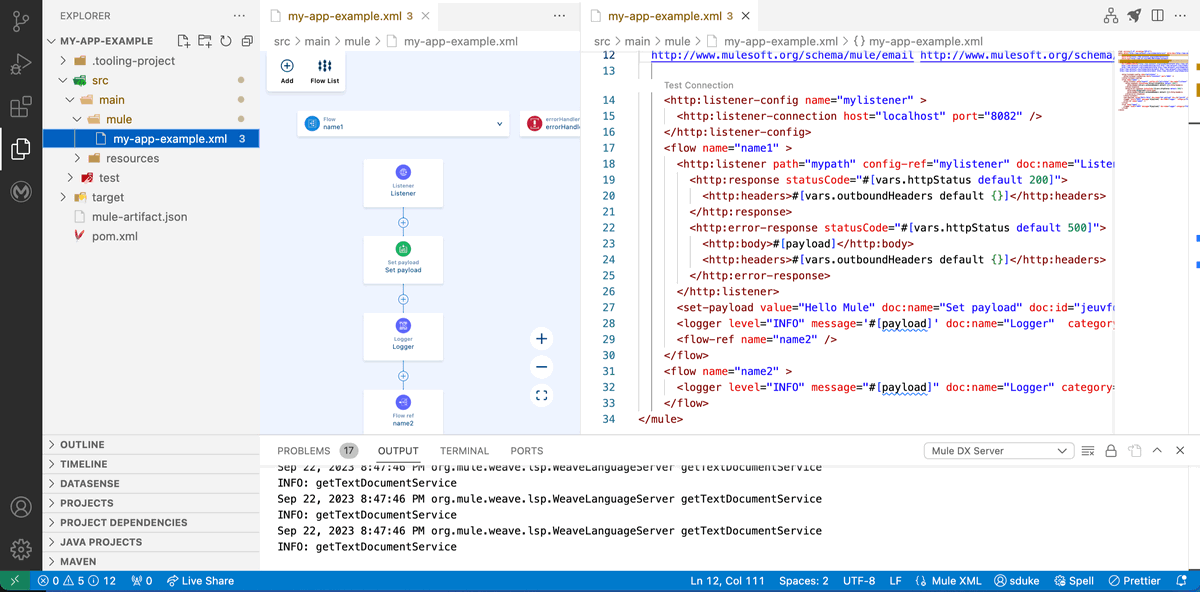Image resolution: width=1200 pixels, height=592 pixels.
Task: Open the Spell checker status item
Action: 1075,581
